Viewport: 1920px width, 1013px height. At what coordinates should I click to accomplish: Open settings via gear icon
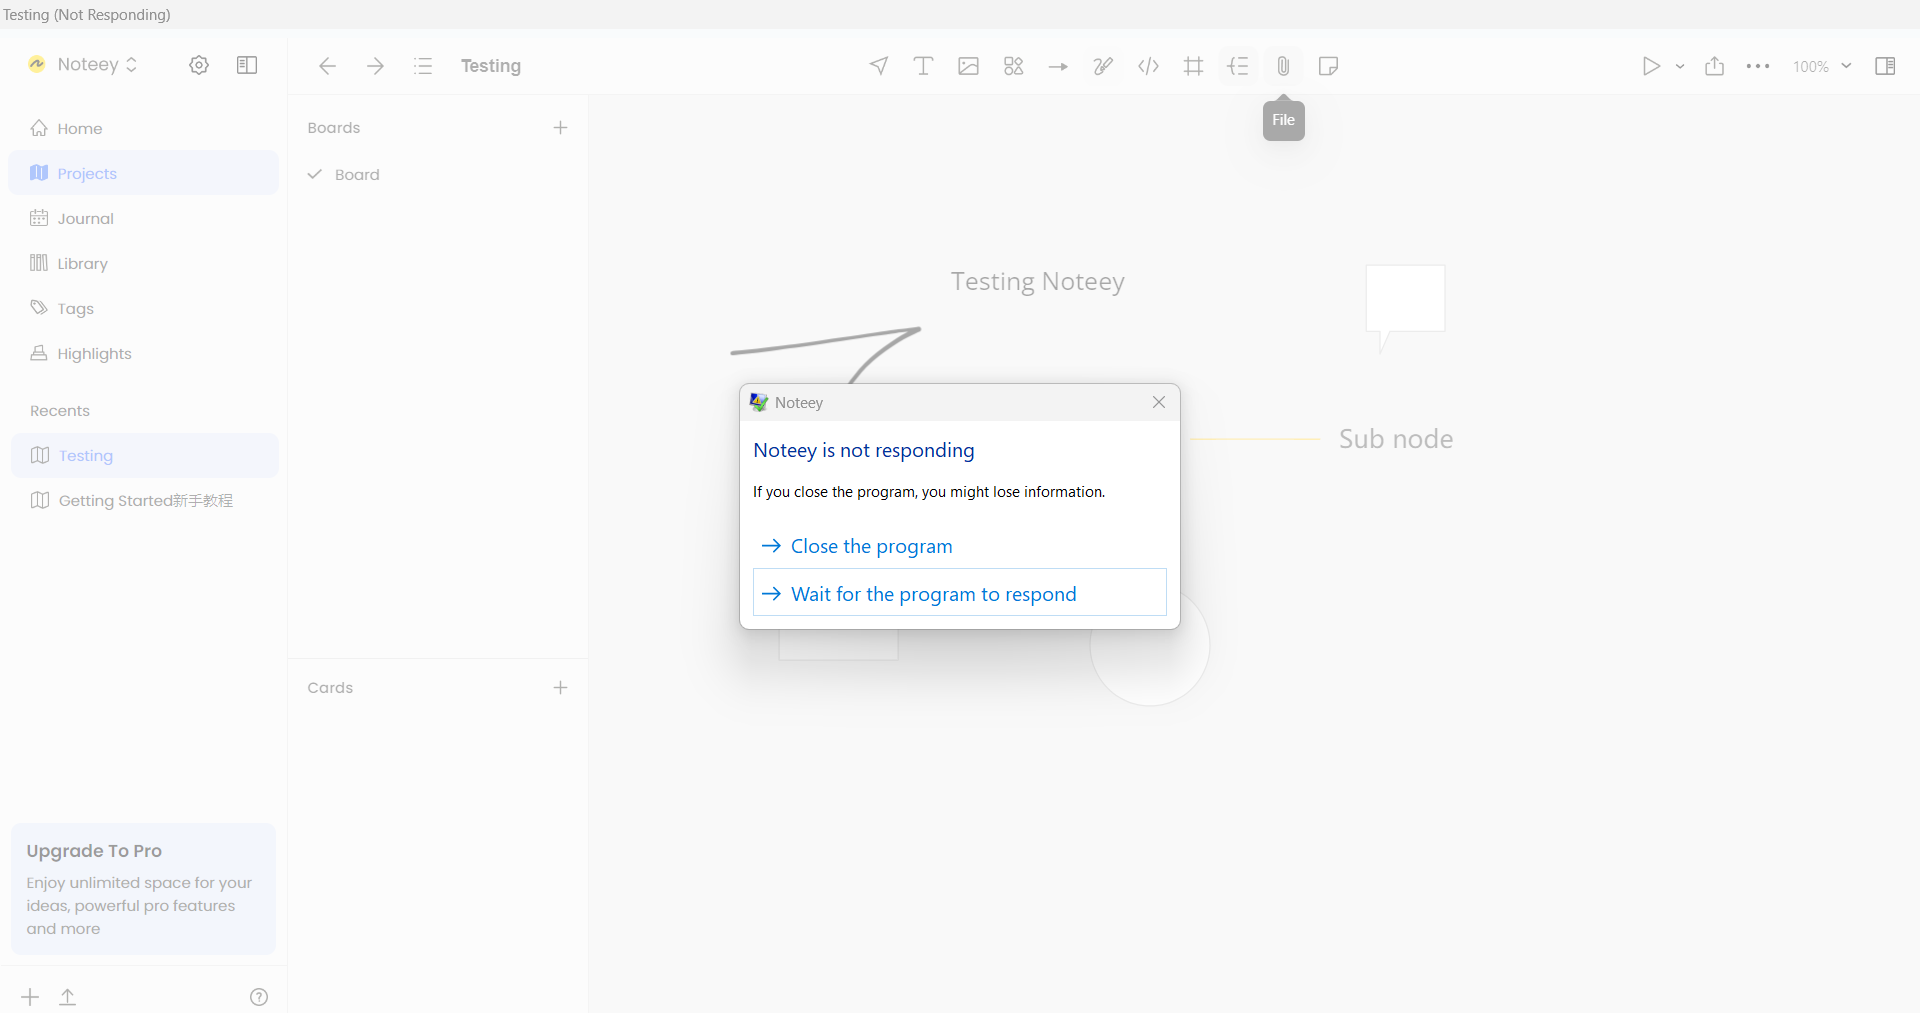coord(199,65)
